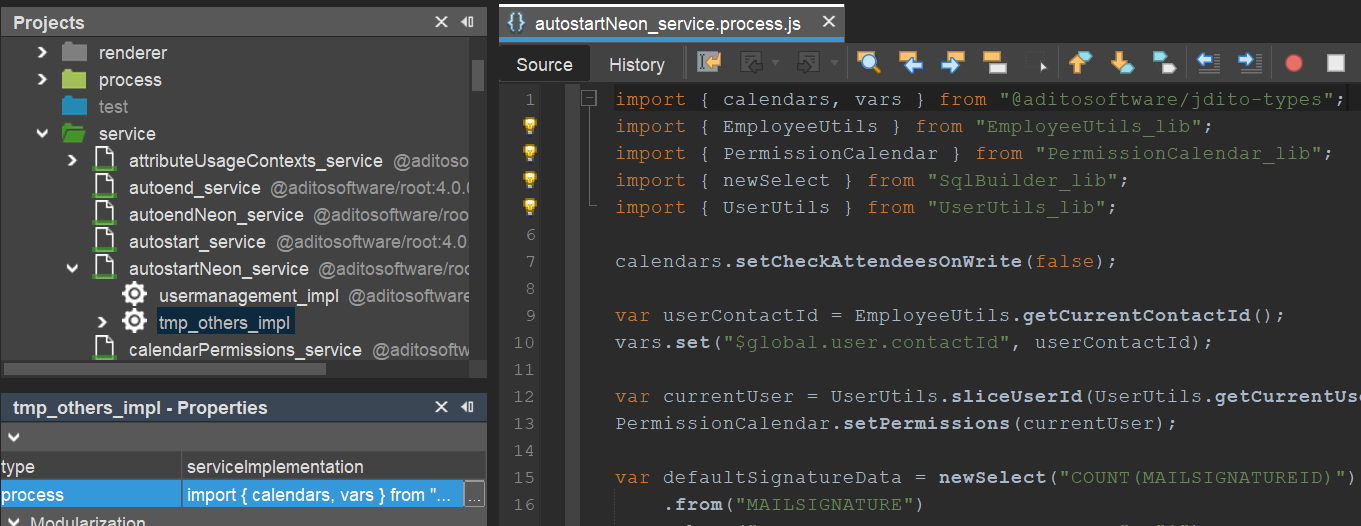Collapse autostartNeon_service node
1361x526 pixels.
[72, 268]
